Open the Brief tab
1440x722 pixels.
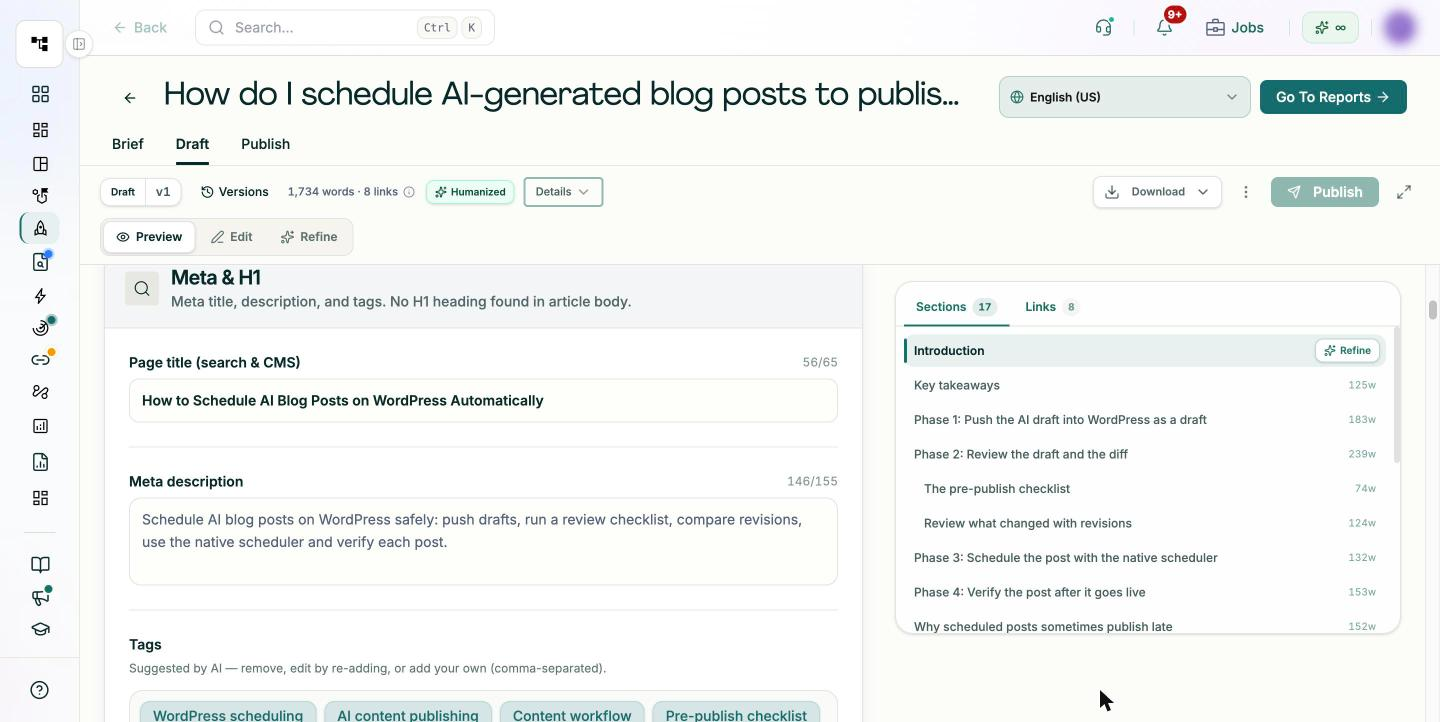(128, 144)
